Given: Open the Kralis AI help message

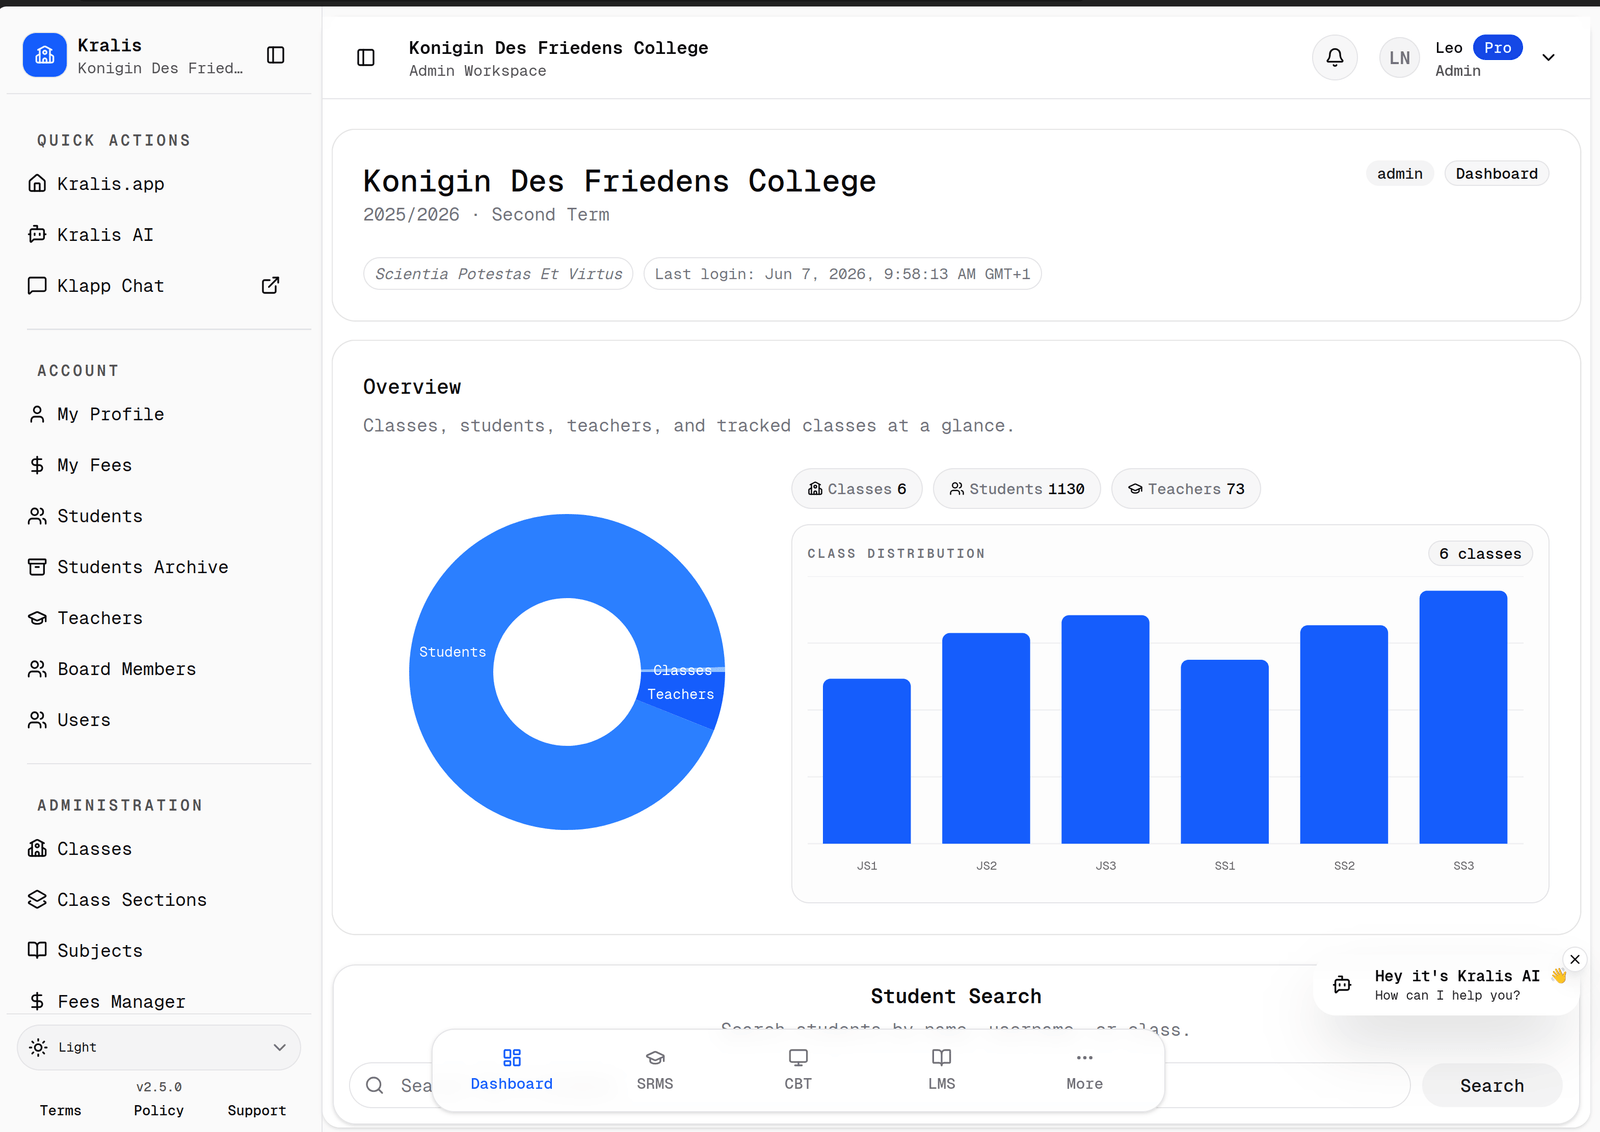Looking at the screenshot, I should (1446, 985).
